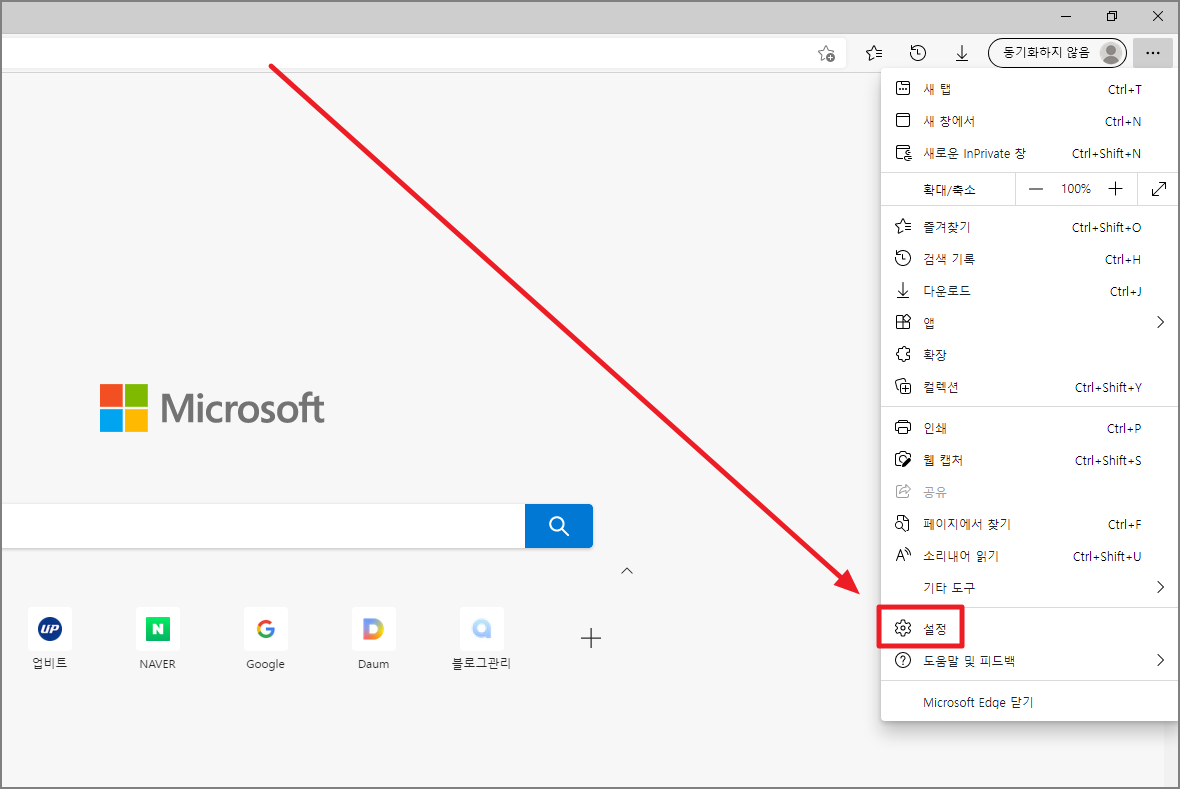Open the Downloads toolbar icon
1180x789 pixels.
961,53
